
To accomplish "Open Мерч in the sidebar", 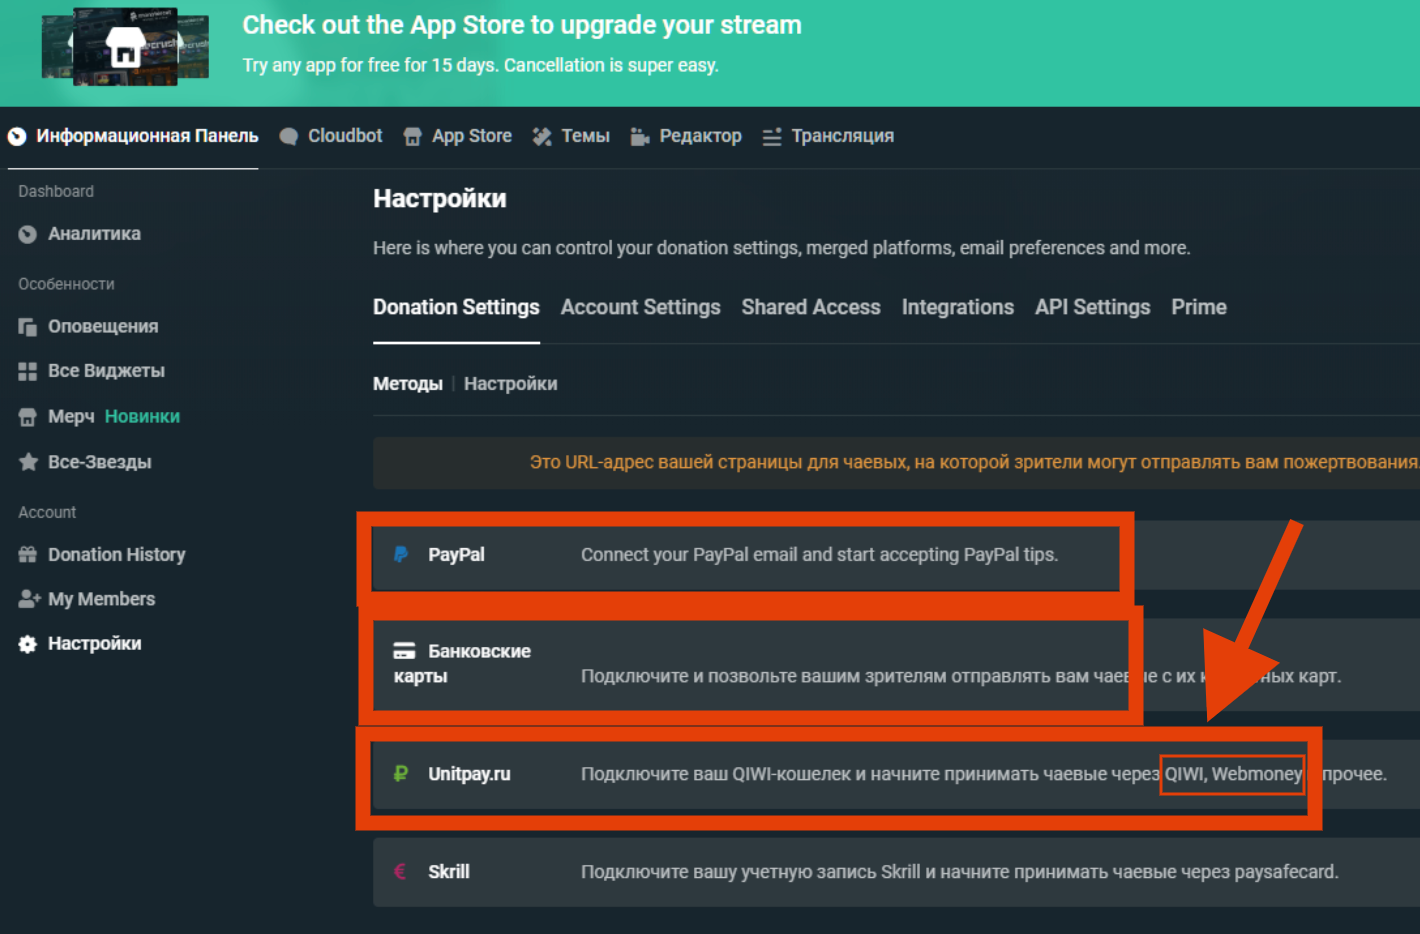I will click(x=71, y=417).
